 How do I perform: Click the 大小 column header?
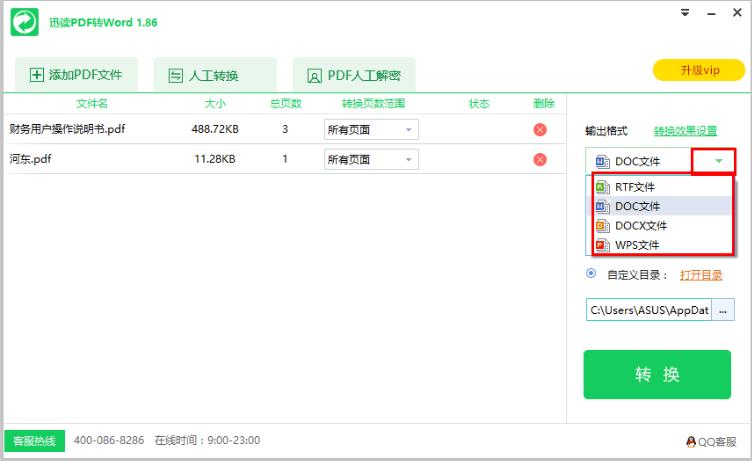215,104
